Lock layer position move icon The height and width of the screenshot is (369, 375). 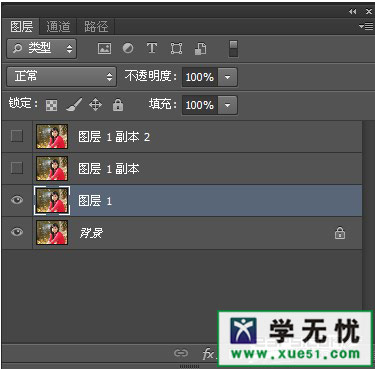[95, 105]
